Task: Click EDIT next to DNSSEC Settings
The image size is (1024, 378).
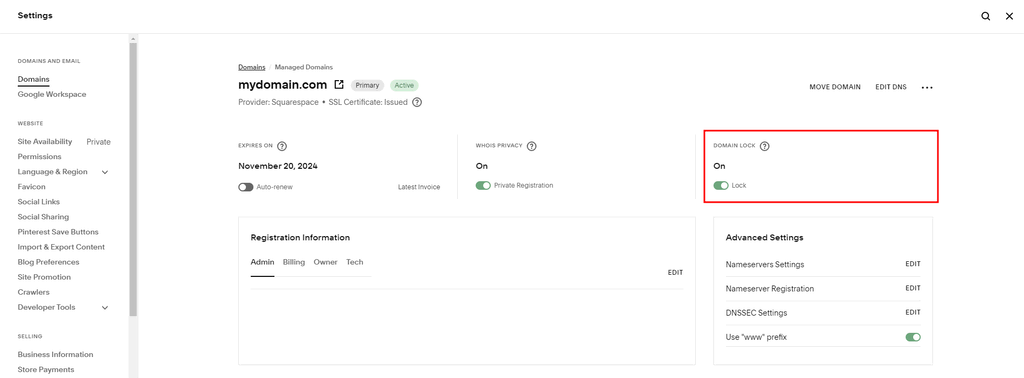Action: pyautogui.click(x=912, y=312)
